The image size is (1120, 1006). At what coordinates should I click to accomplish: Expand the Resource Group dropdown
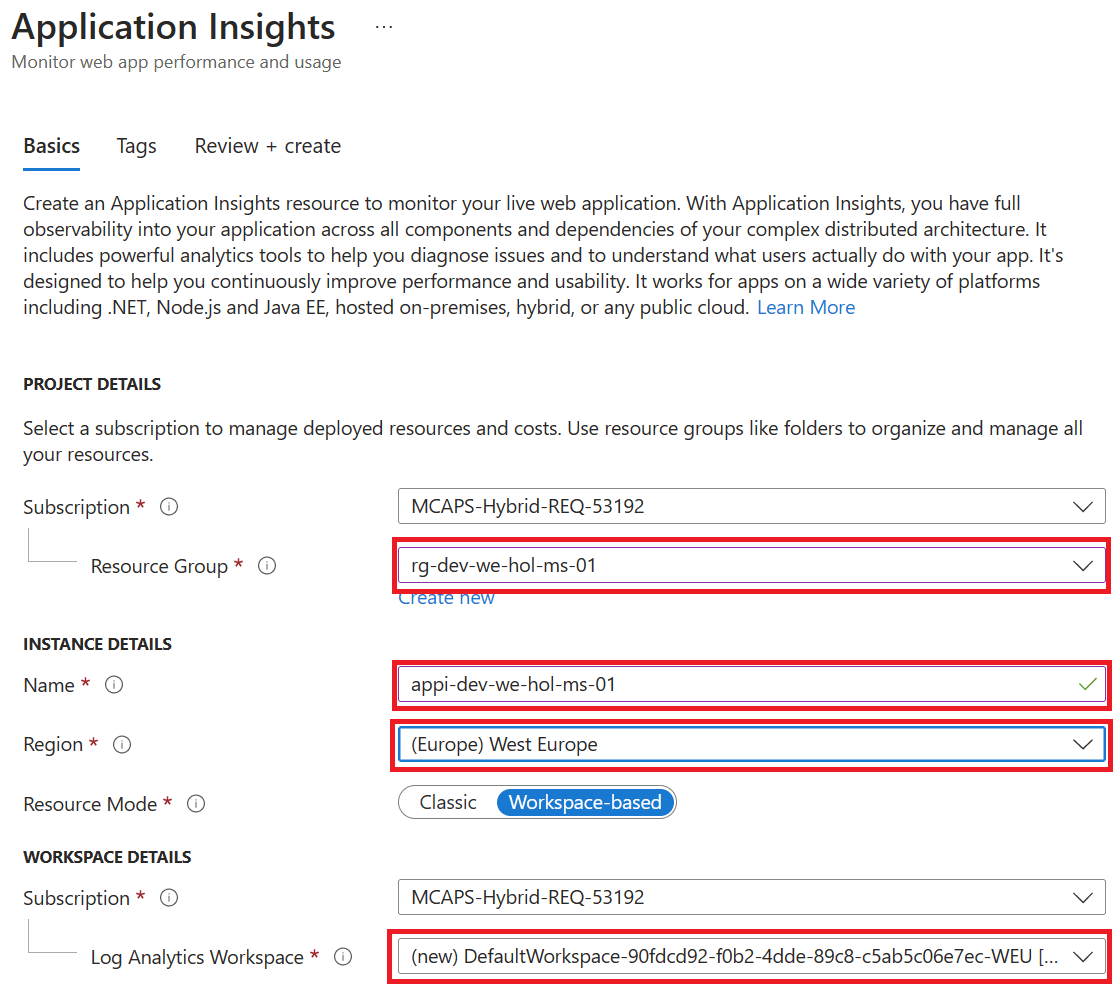1083,565
